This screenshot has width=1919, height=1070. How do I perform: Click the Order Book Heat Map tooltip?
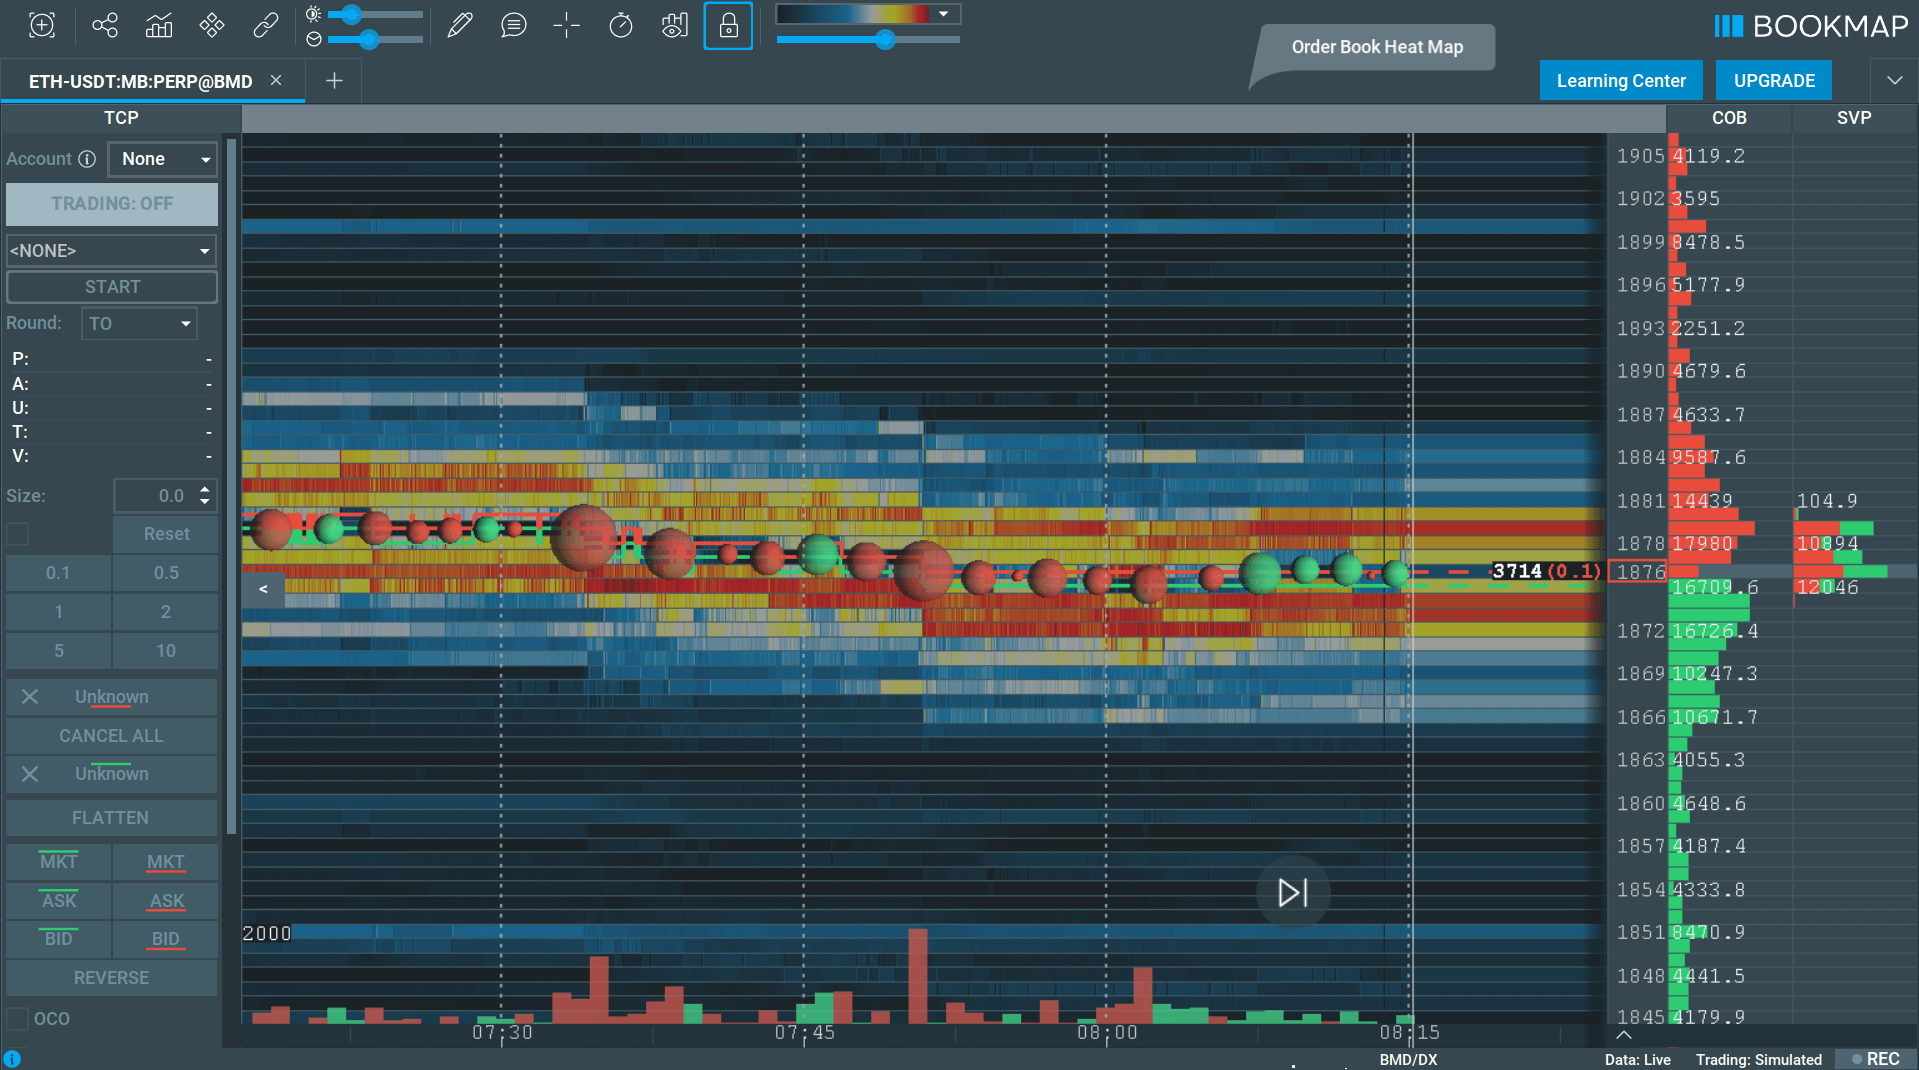(x=1376, y=47)
